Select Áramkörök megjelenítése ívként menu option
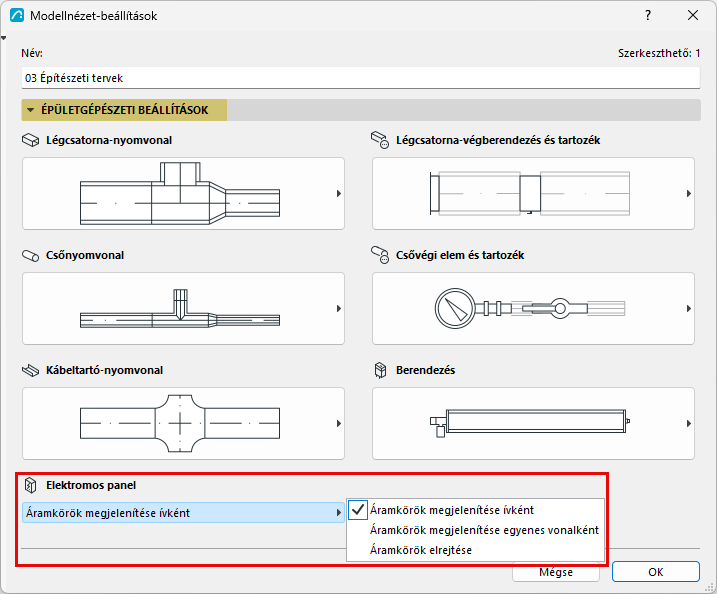Viewport: 717px width, 594px height. [x=476, y=510]
